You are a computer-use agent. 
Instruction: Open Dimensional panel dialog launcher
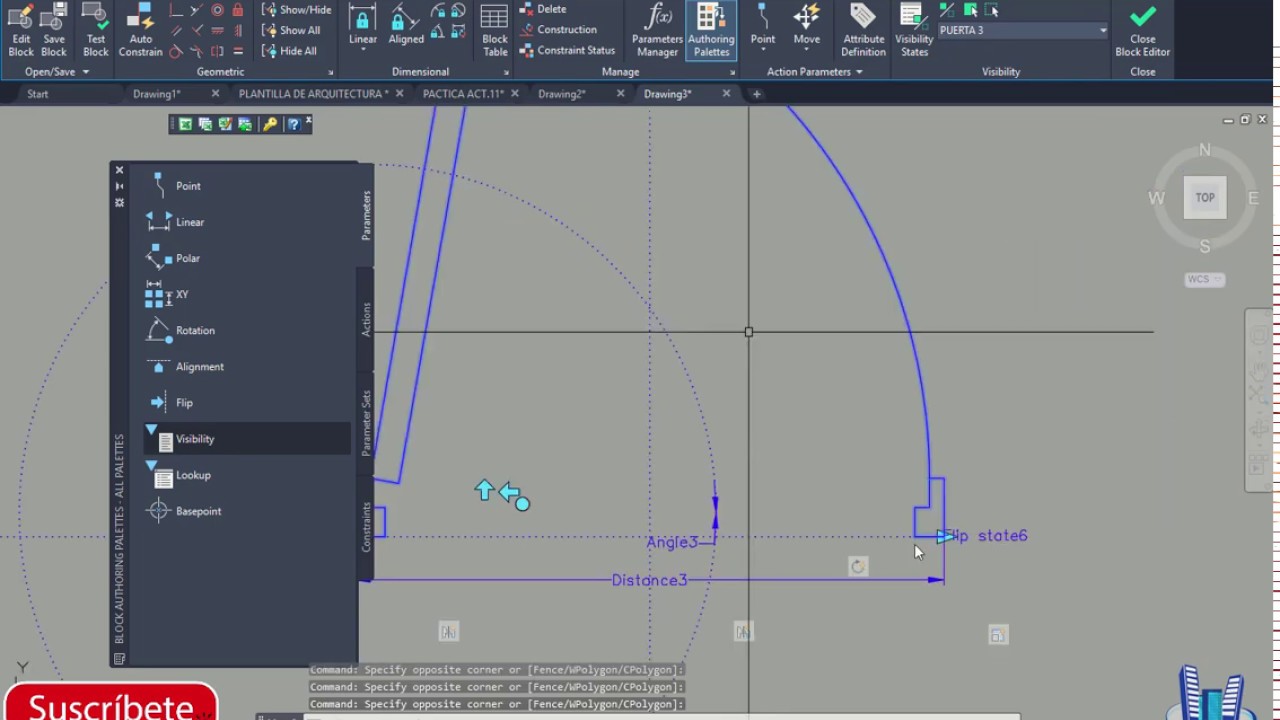[x=506, y=73]
